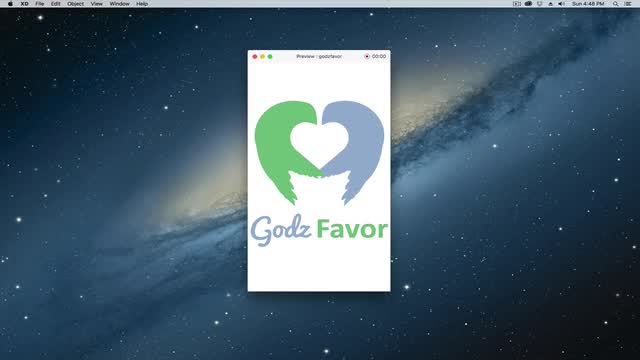Click the Godz Favor heart logo
The image size is (640, 360).
click(x=319, y=153)
